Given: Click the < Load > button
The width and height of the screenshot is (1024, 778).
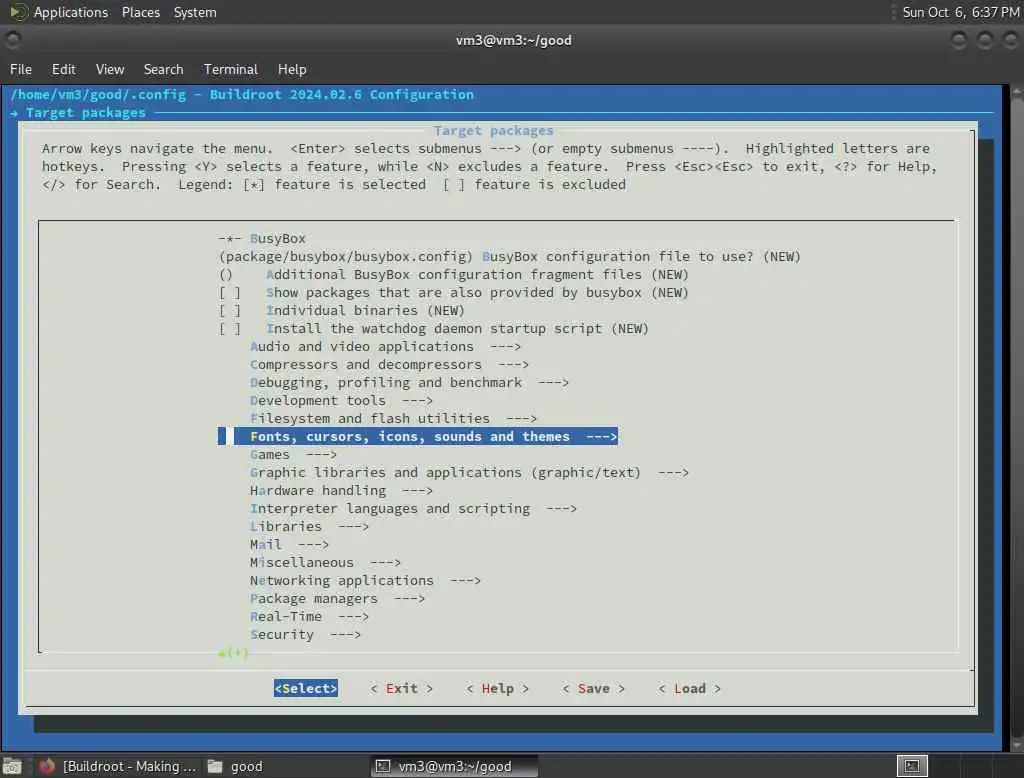Looking at the screenshot, I should (690, 689).
